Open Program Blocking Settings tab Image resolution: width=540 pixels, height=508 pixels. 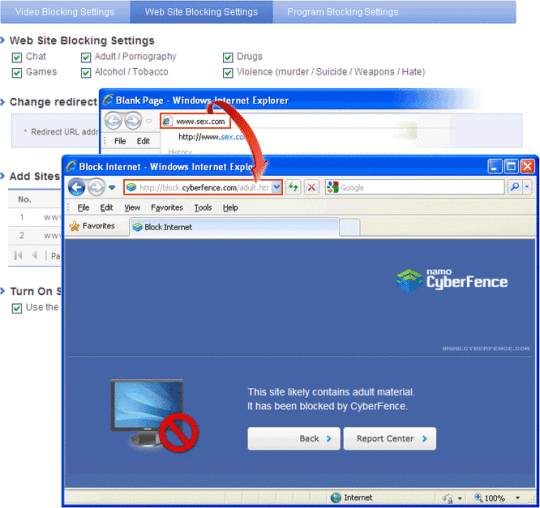pyautogui.click(x=343, y=12)
